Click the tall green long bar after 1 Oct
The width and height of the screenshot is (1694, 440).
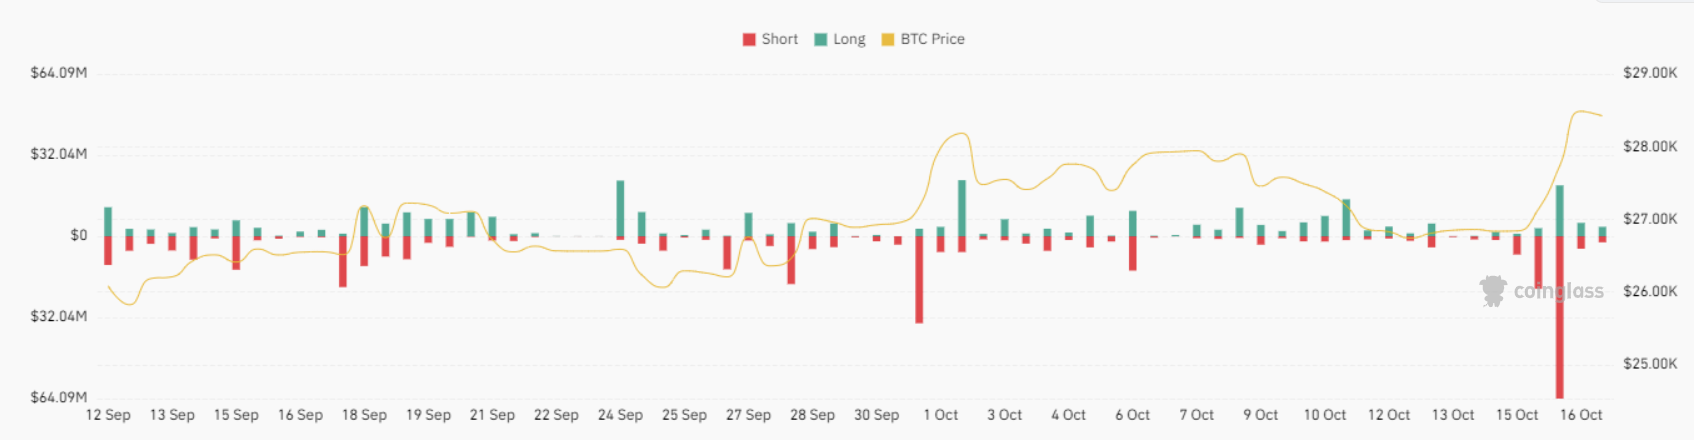[x=962, y=208]
